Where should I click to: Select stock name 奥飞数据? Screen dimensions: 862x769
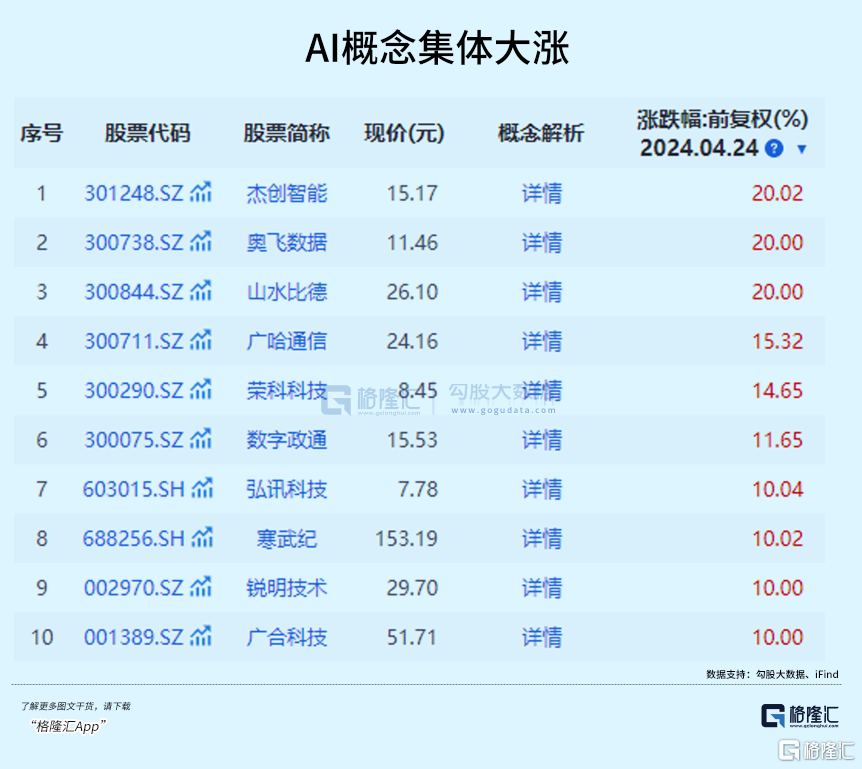[x=286, y=242]
